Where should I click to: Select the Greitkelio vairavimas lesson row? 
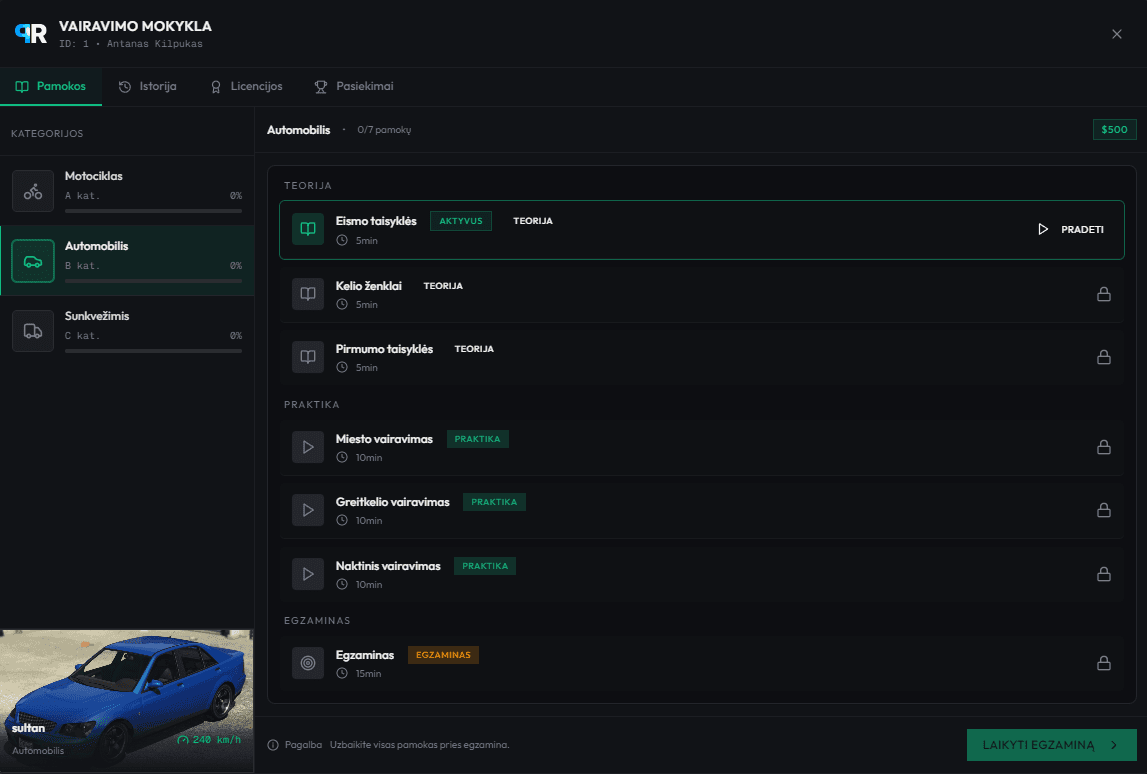[701, 510]
